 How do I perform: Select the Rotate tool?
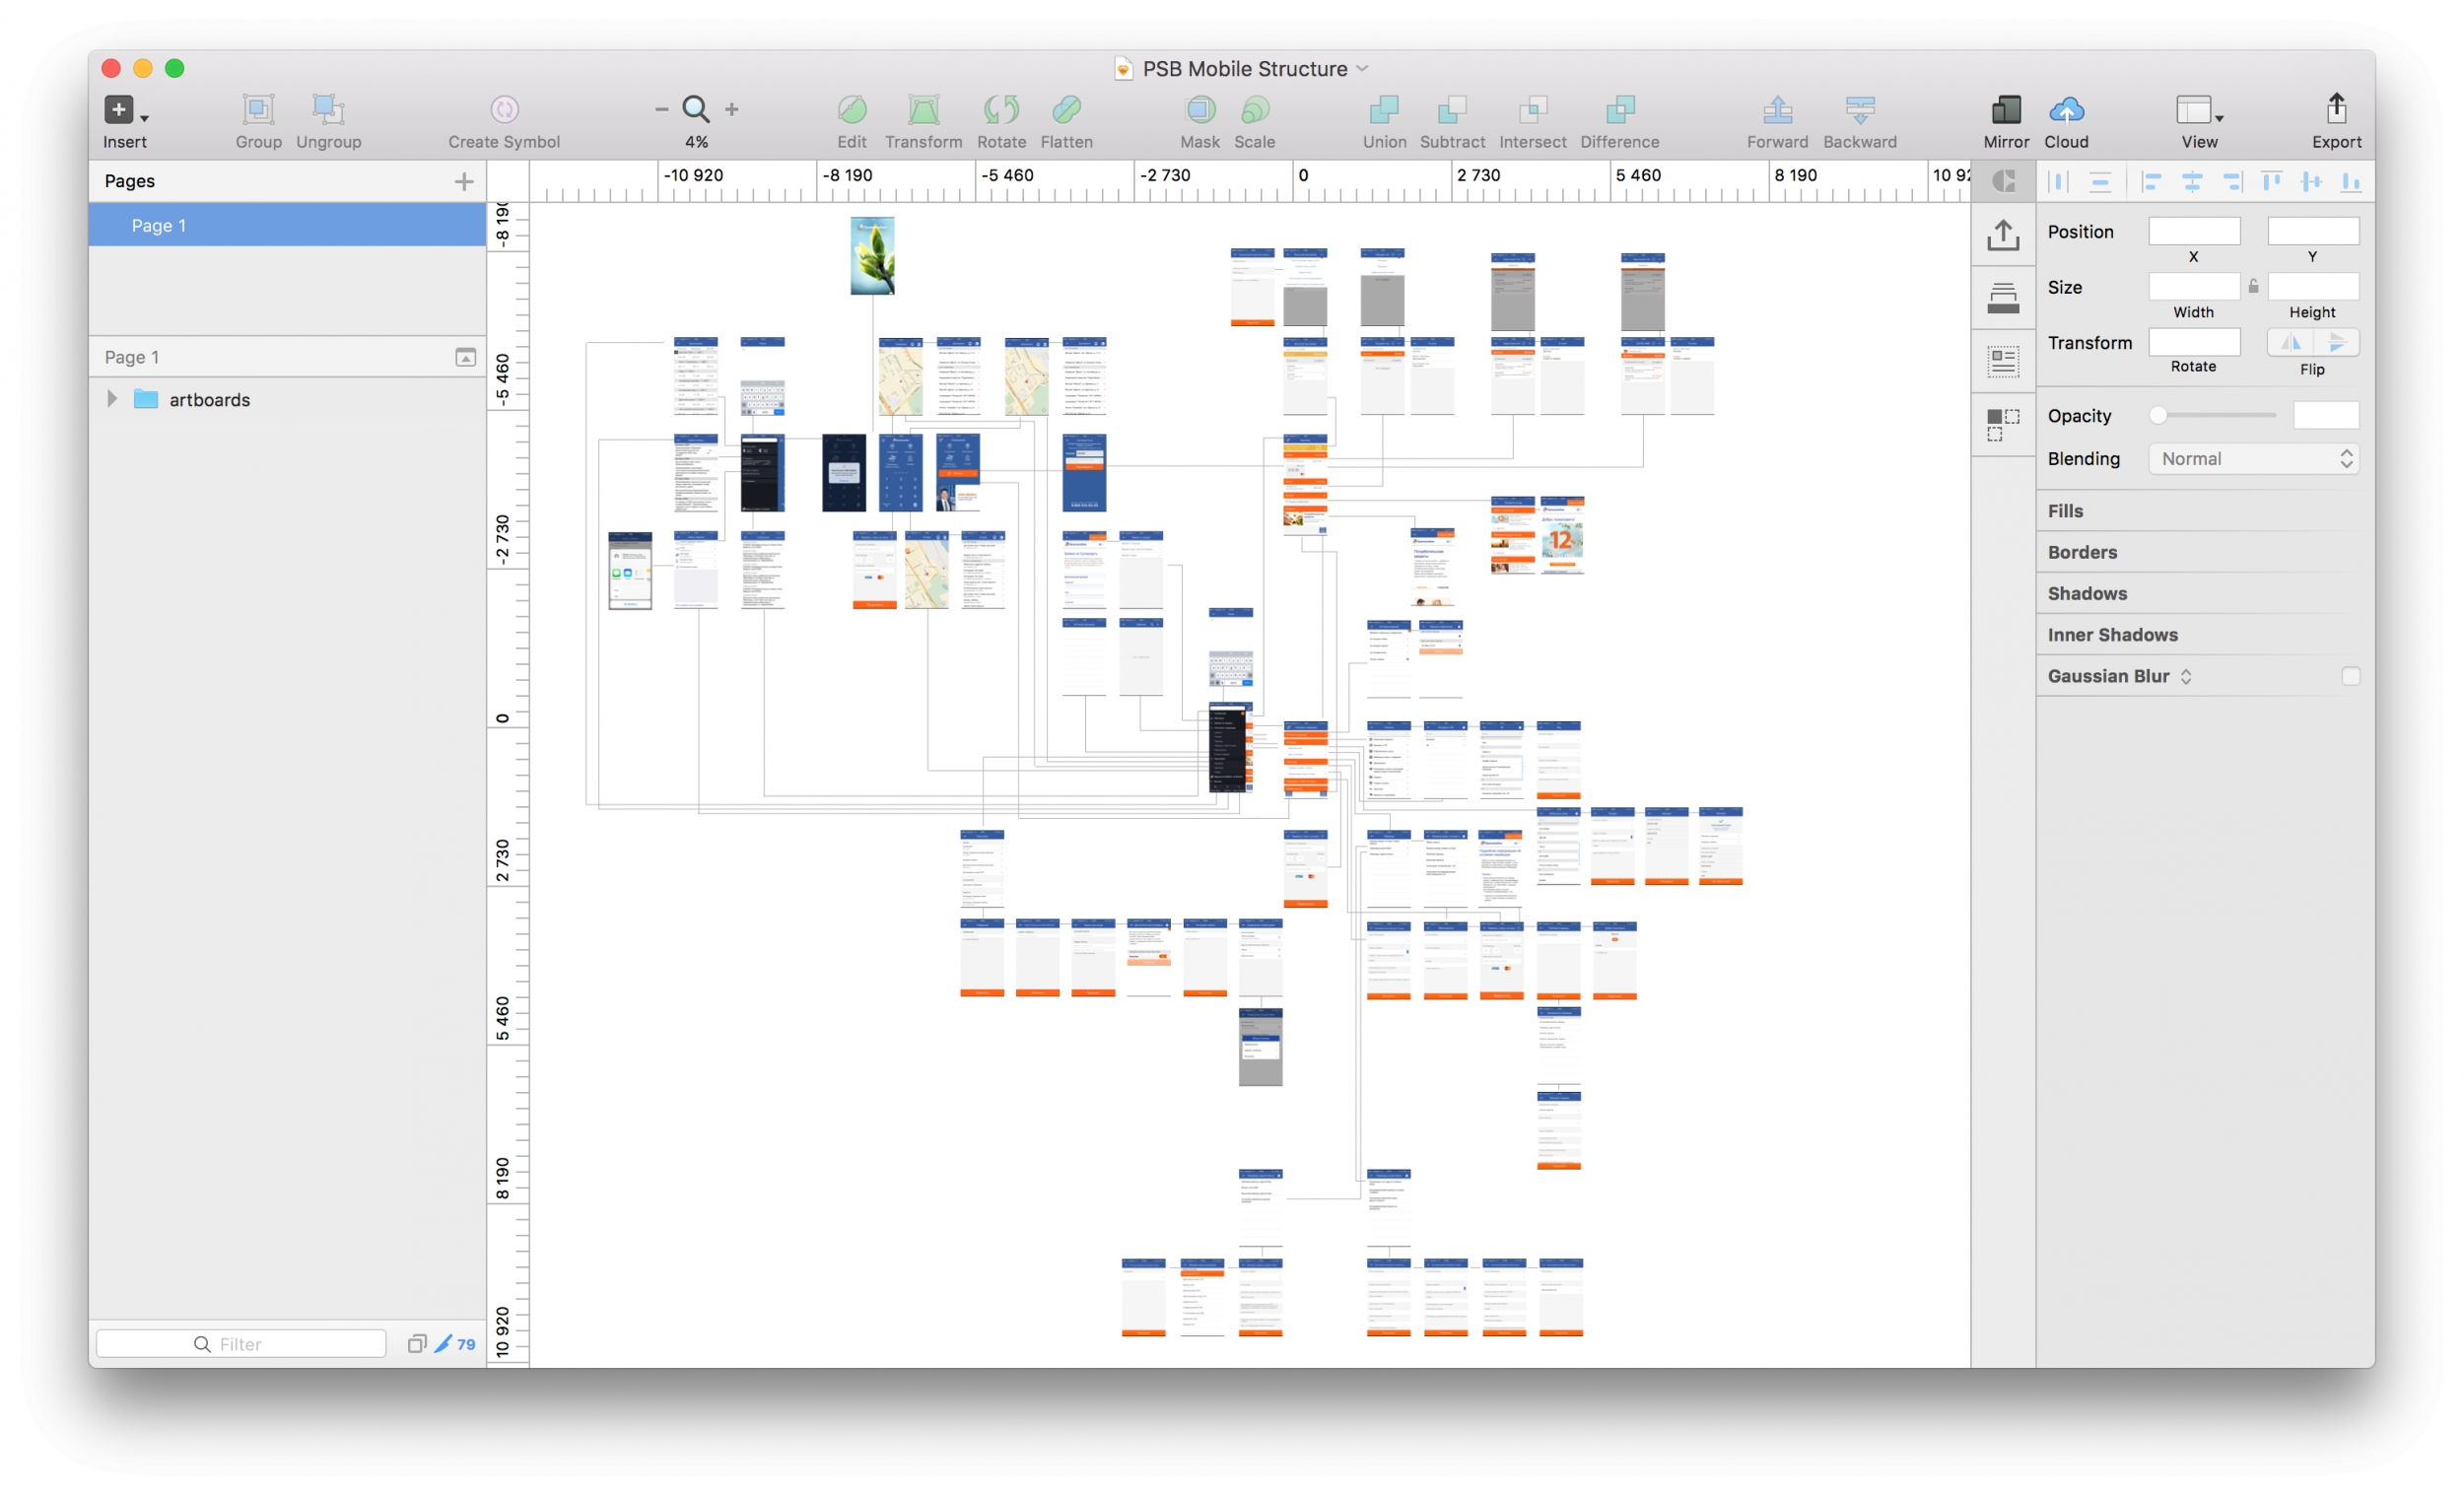click(1001, 109)
